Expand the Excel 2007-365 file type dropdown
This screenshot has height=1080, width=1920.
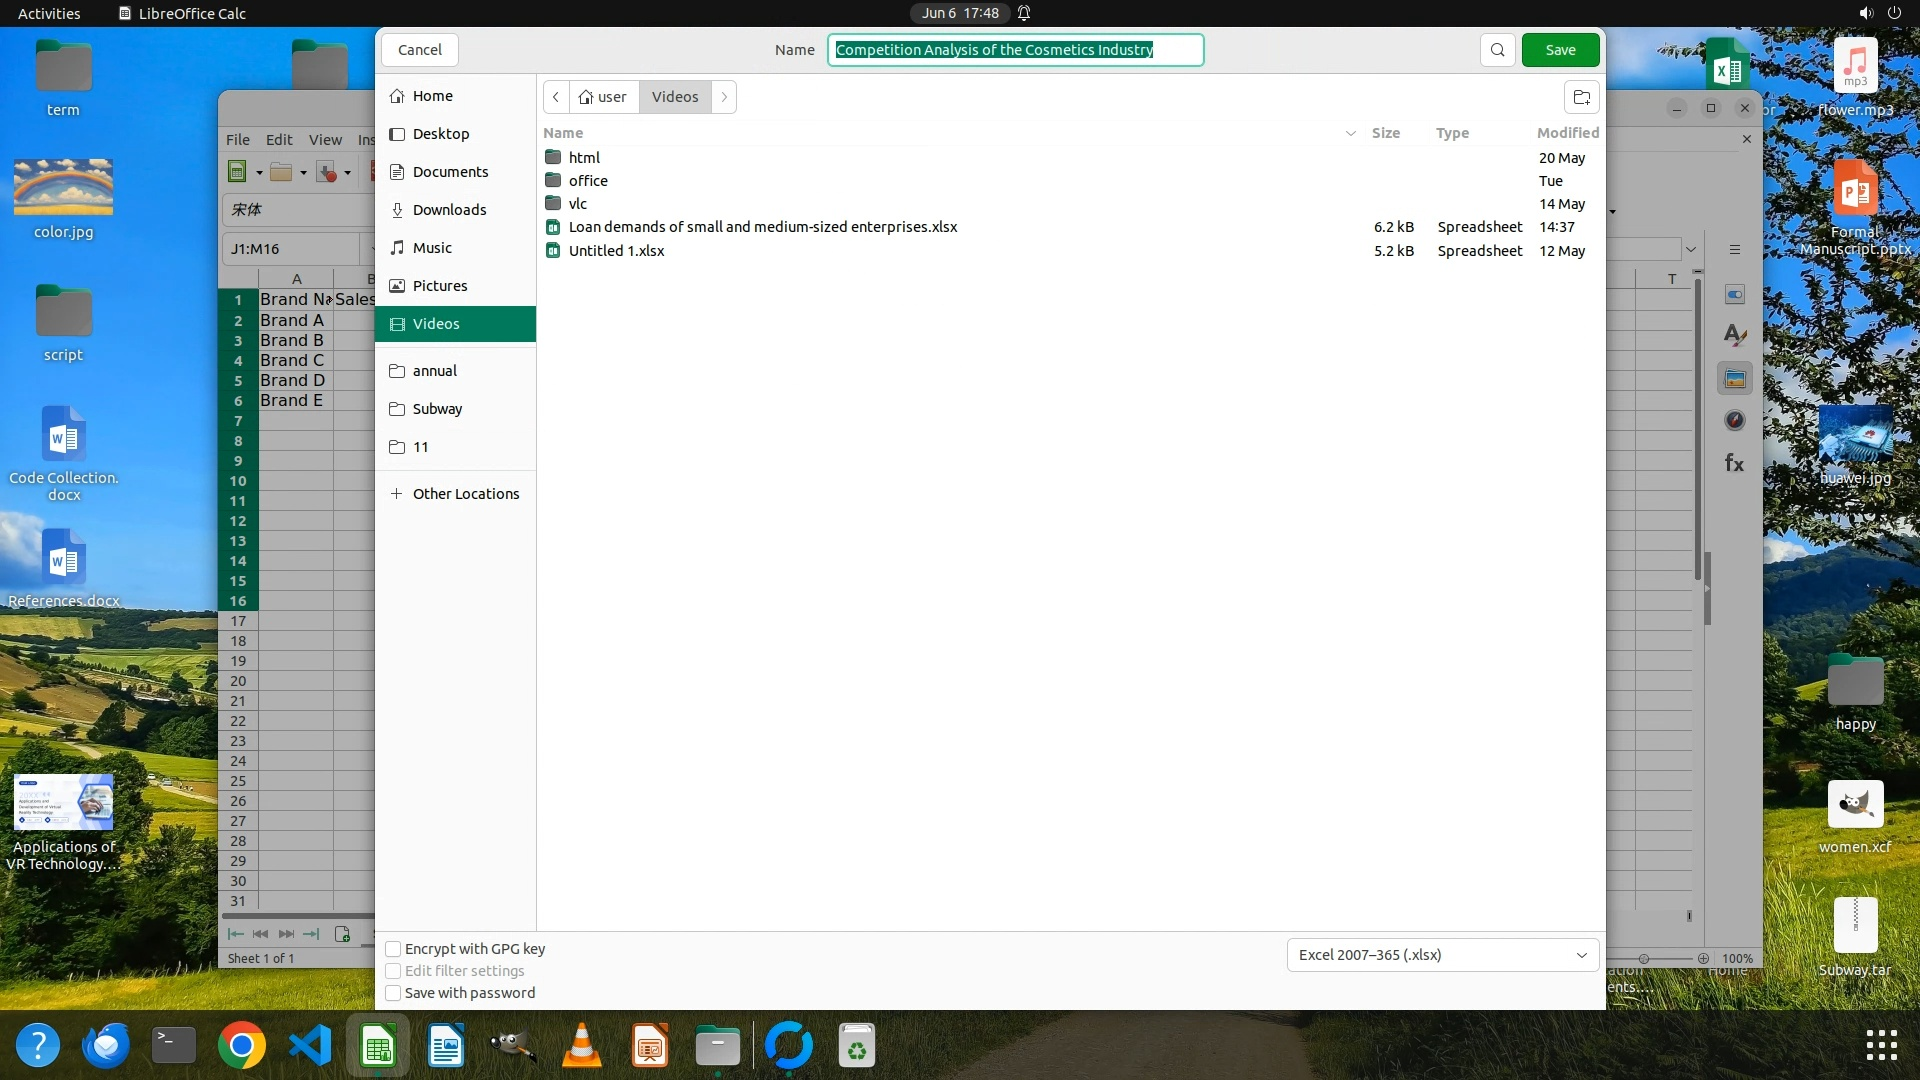point(1442,955)
